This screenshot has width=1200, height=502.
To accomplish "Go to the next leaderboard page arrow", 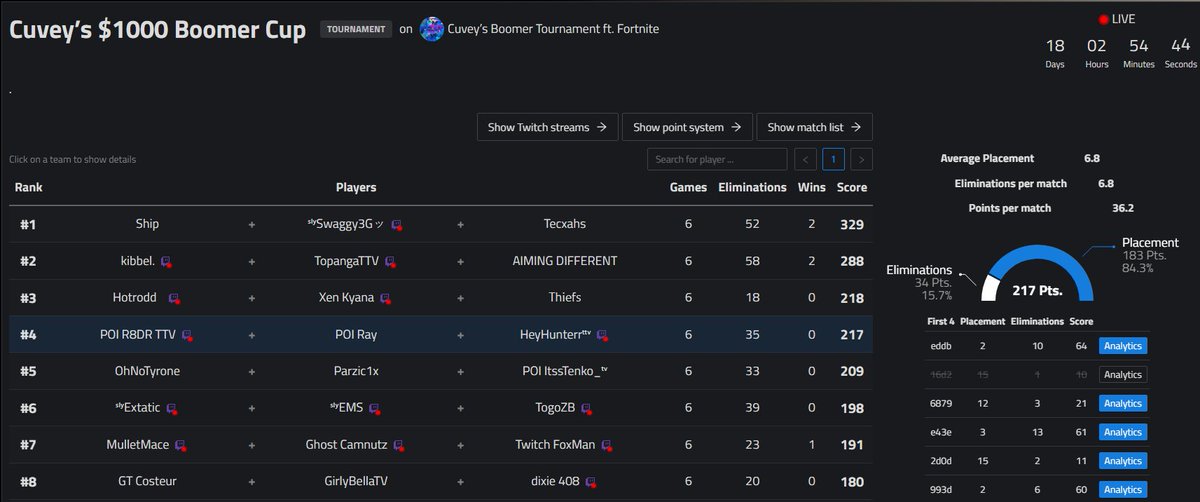I will [x=862, y=159].
